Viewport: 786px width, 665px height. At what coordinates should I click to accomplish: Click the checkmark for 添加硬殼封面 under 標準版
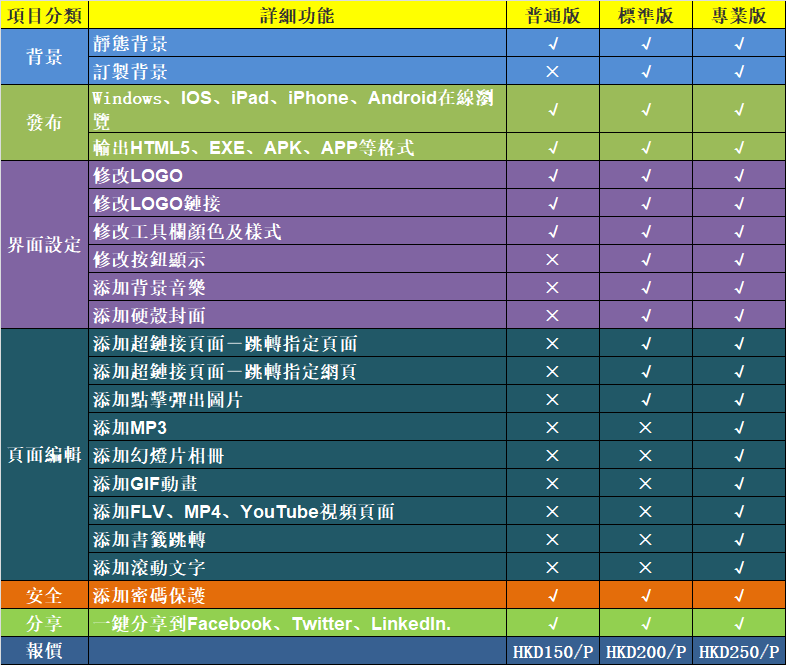(646, 316)
